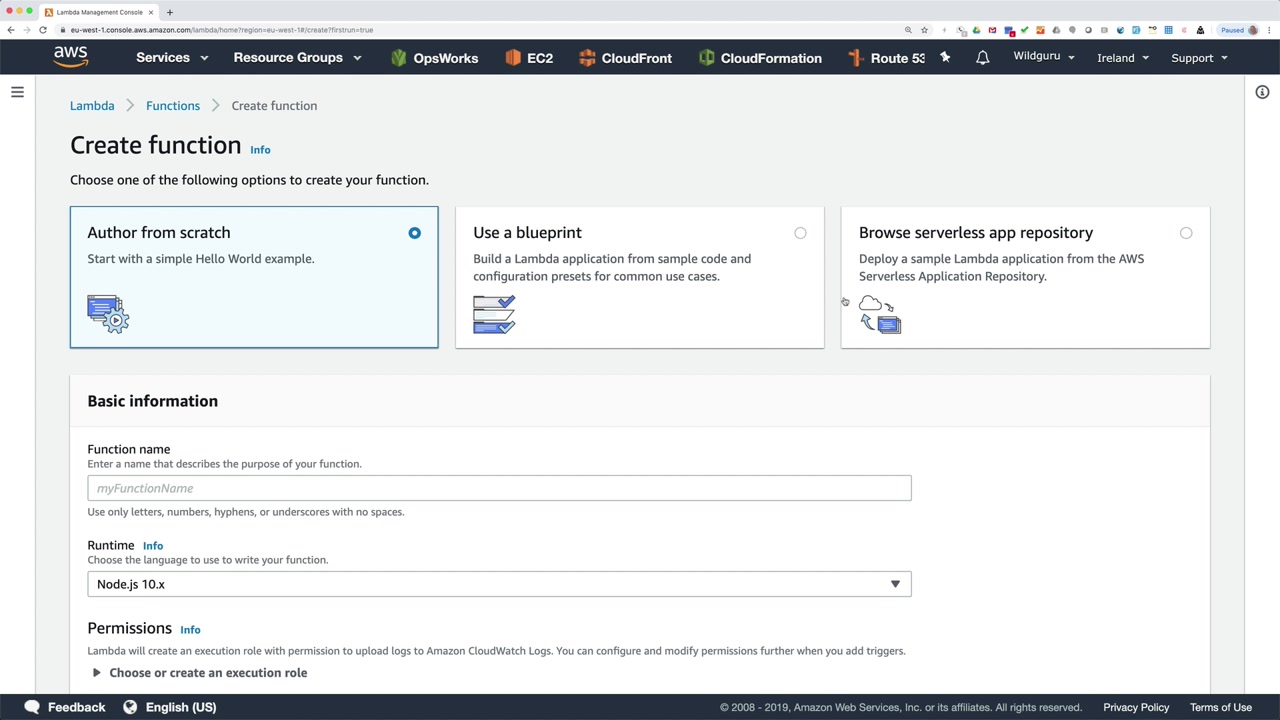Screen dimensions: 1280x720
Task: Switch to the Lambda Management Console tab
Action: point(99,12)
